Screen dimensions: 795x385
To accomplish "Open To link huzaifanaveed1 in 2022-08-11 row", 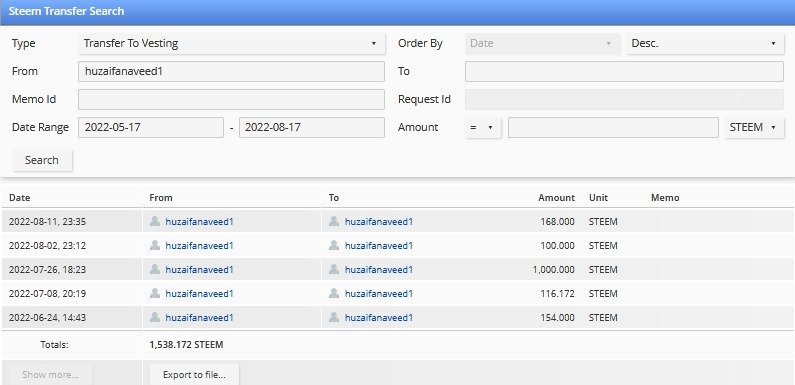I will pos(379,222).
